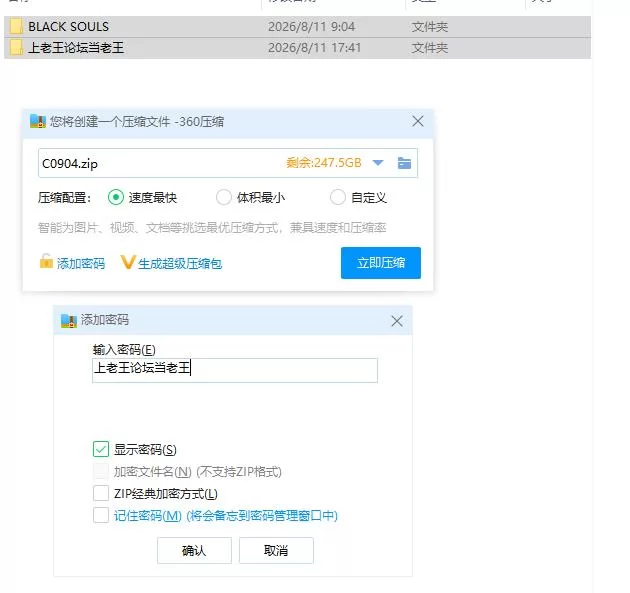Click the 360压缩 icon in the 添加密码 title bar

[x=69, y=321]
